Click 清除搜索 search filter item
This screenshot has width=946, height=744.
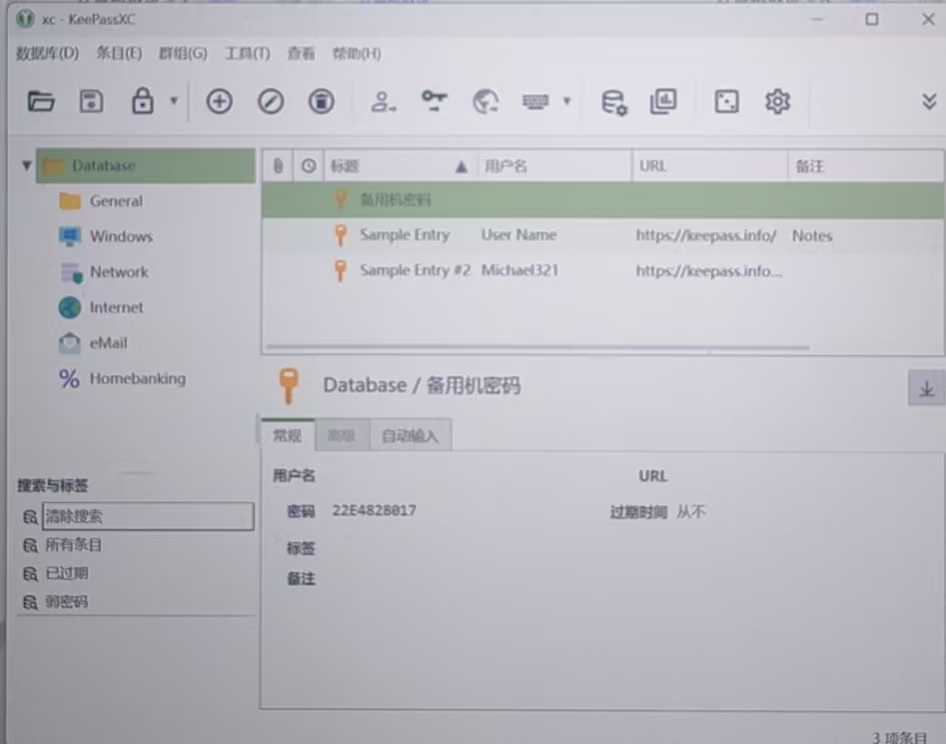(148, 517)
